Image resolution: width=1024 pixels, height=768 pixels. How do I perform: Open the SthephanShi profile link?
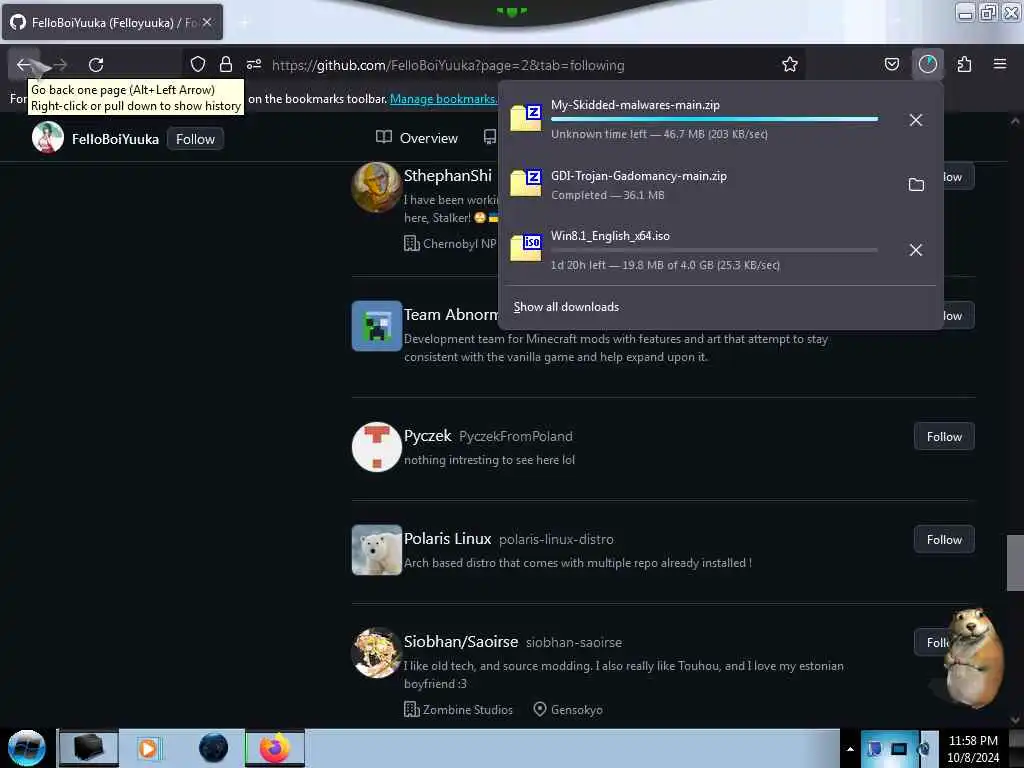click(x=448, y=176)
